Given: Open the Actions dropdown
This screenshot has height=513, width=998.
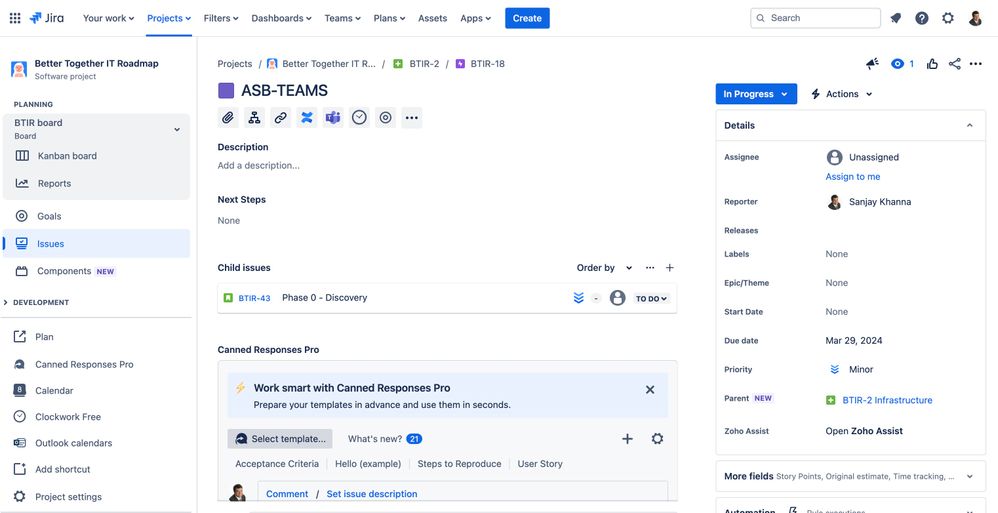Looking at the screenshot, I should 841,94.
